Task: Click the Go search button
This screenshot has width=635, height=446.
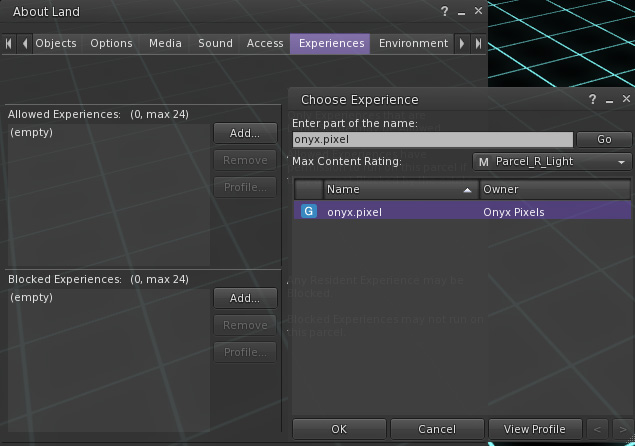Action: (604, 139)
